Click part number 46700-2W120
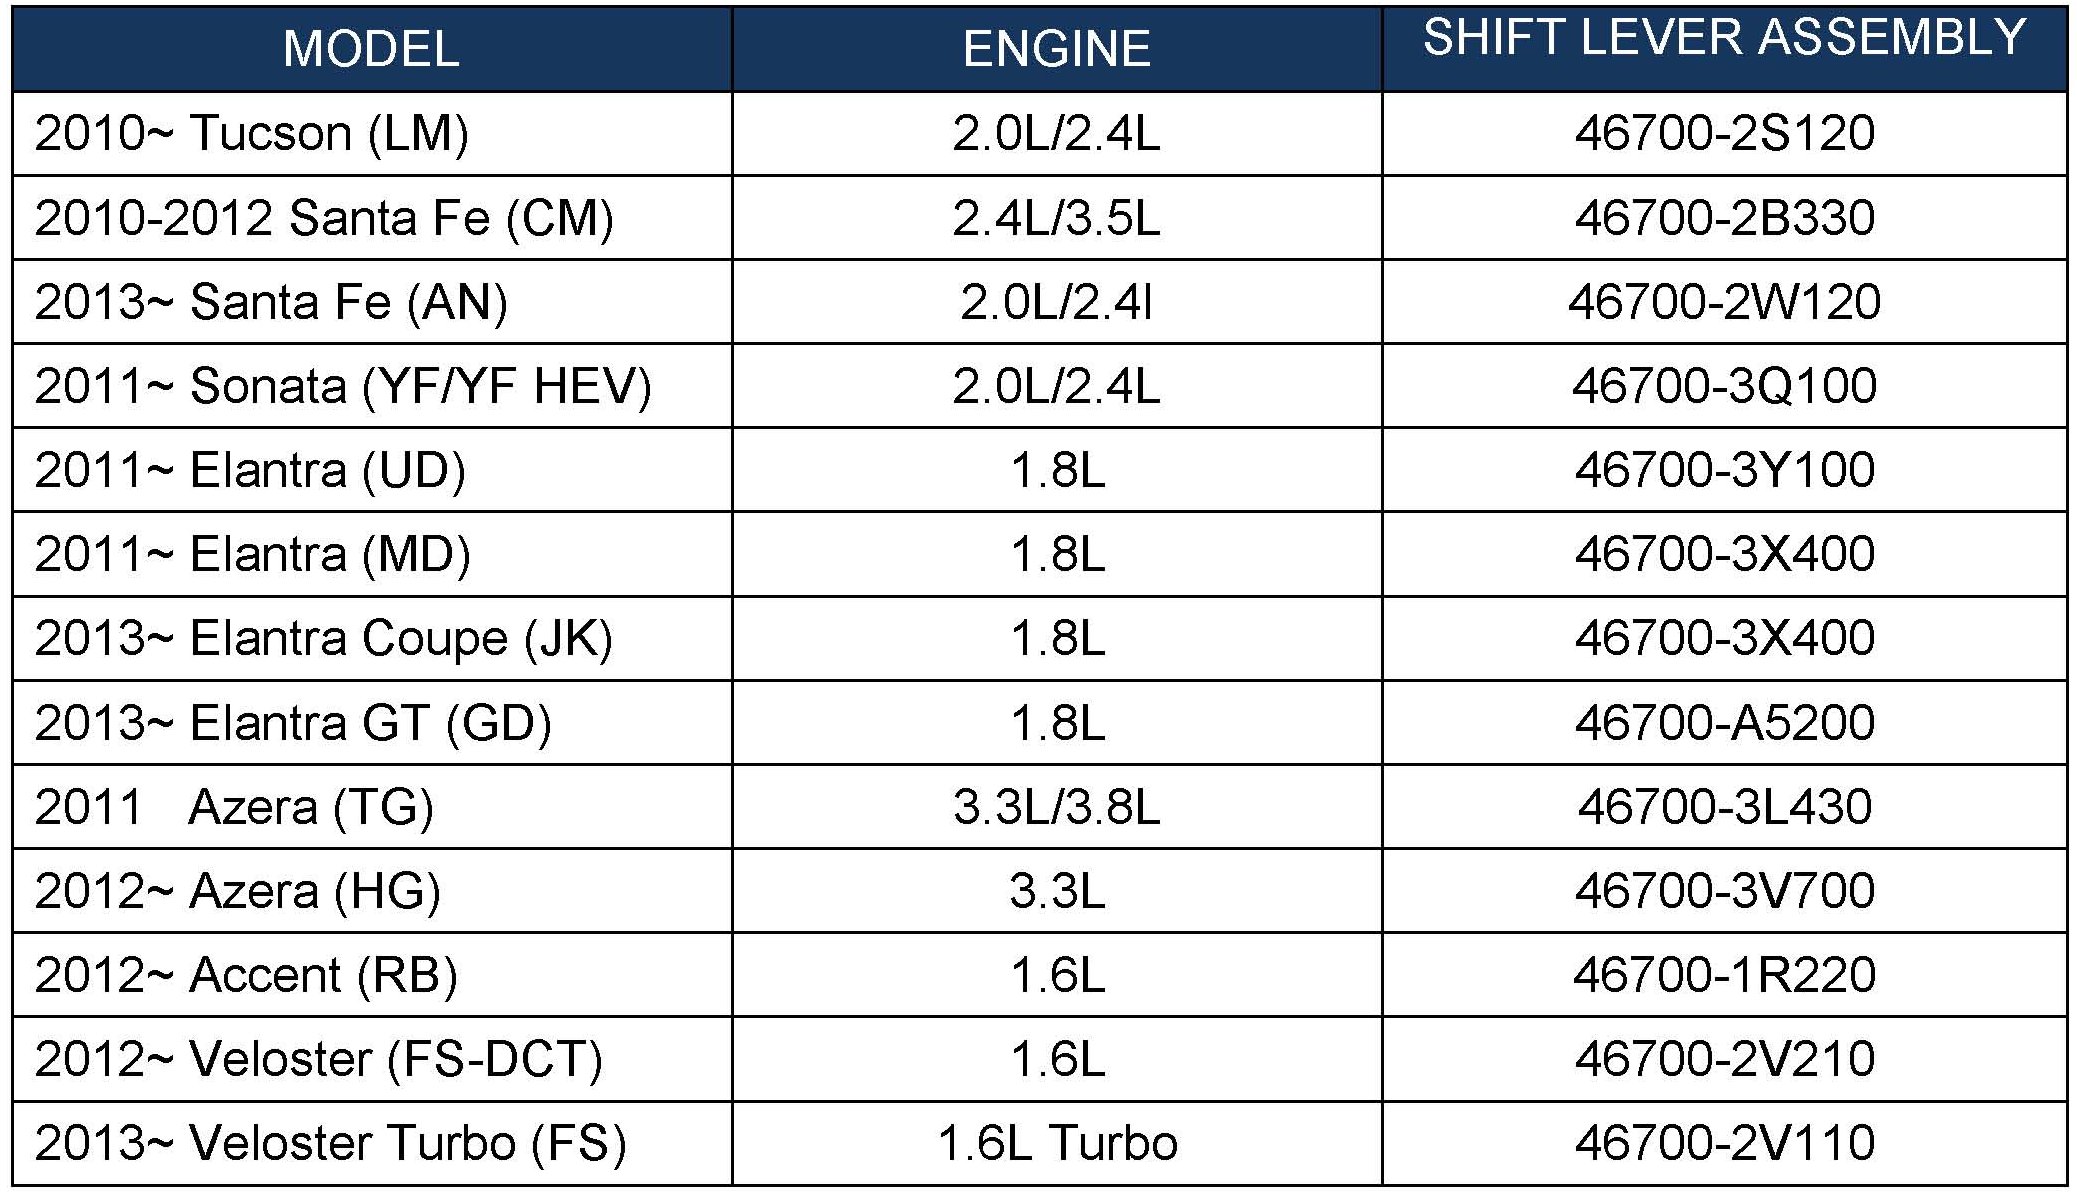 coord(1724,302)
